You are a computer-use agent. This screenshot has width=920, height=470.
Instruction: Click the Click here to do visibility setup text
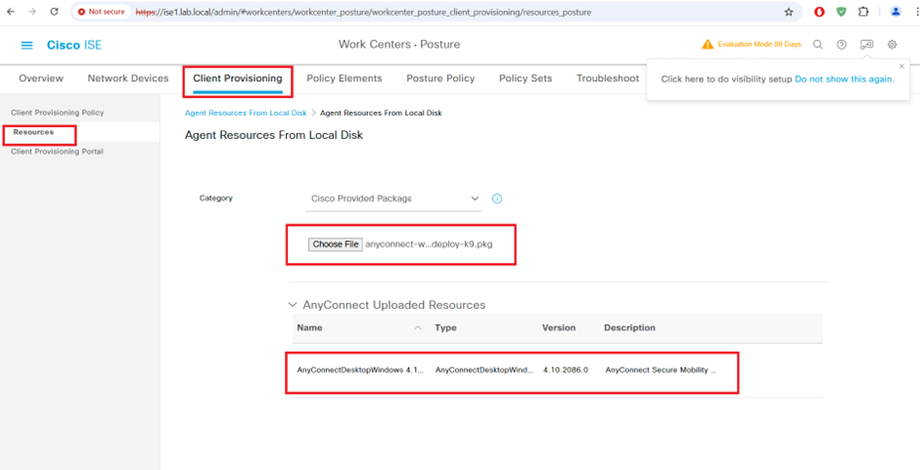pos(726,79)
